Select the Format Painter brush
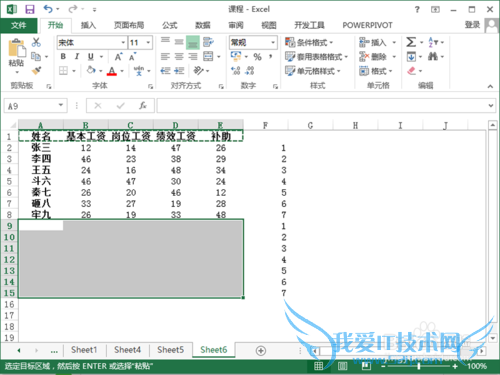 pyautogui.click(x=36, y=71)
